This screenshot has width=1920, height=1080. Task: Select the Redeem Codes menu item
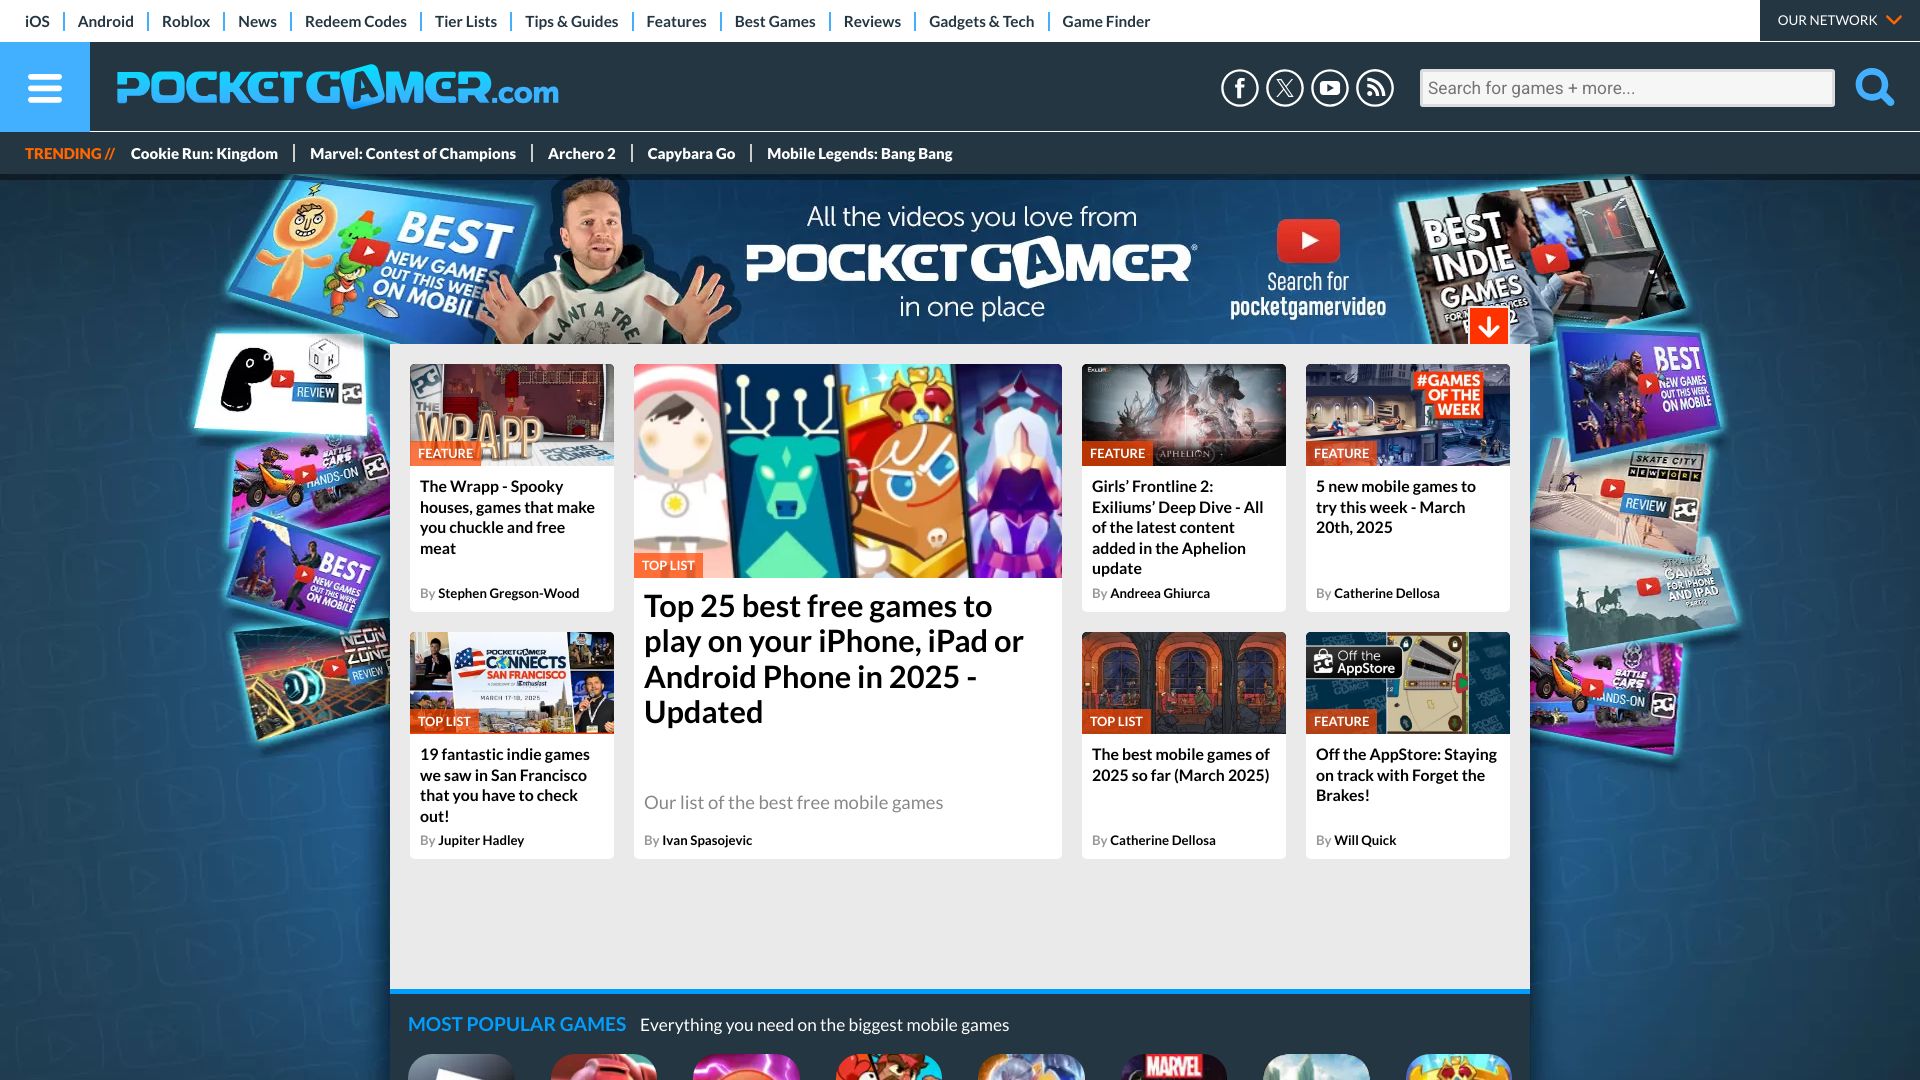click(355, 21)
